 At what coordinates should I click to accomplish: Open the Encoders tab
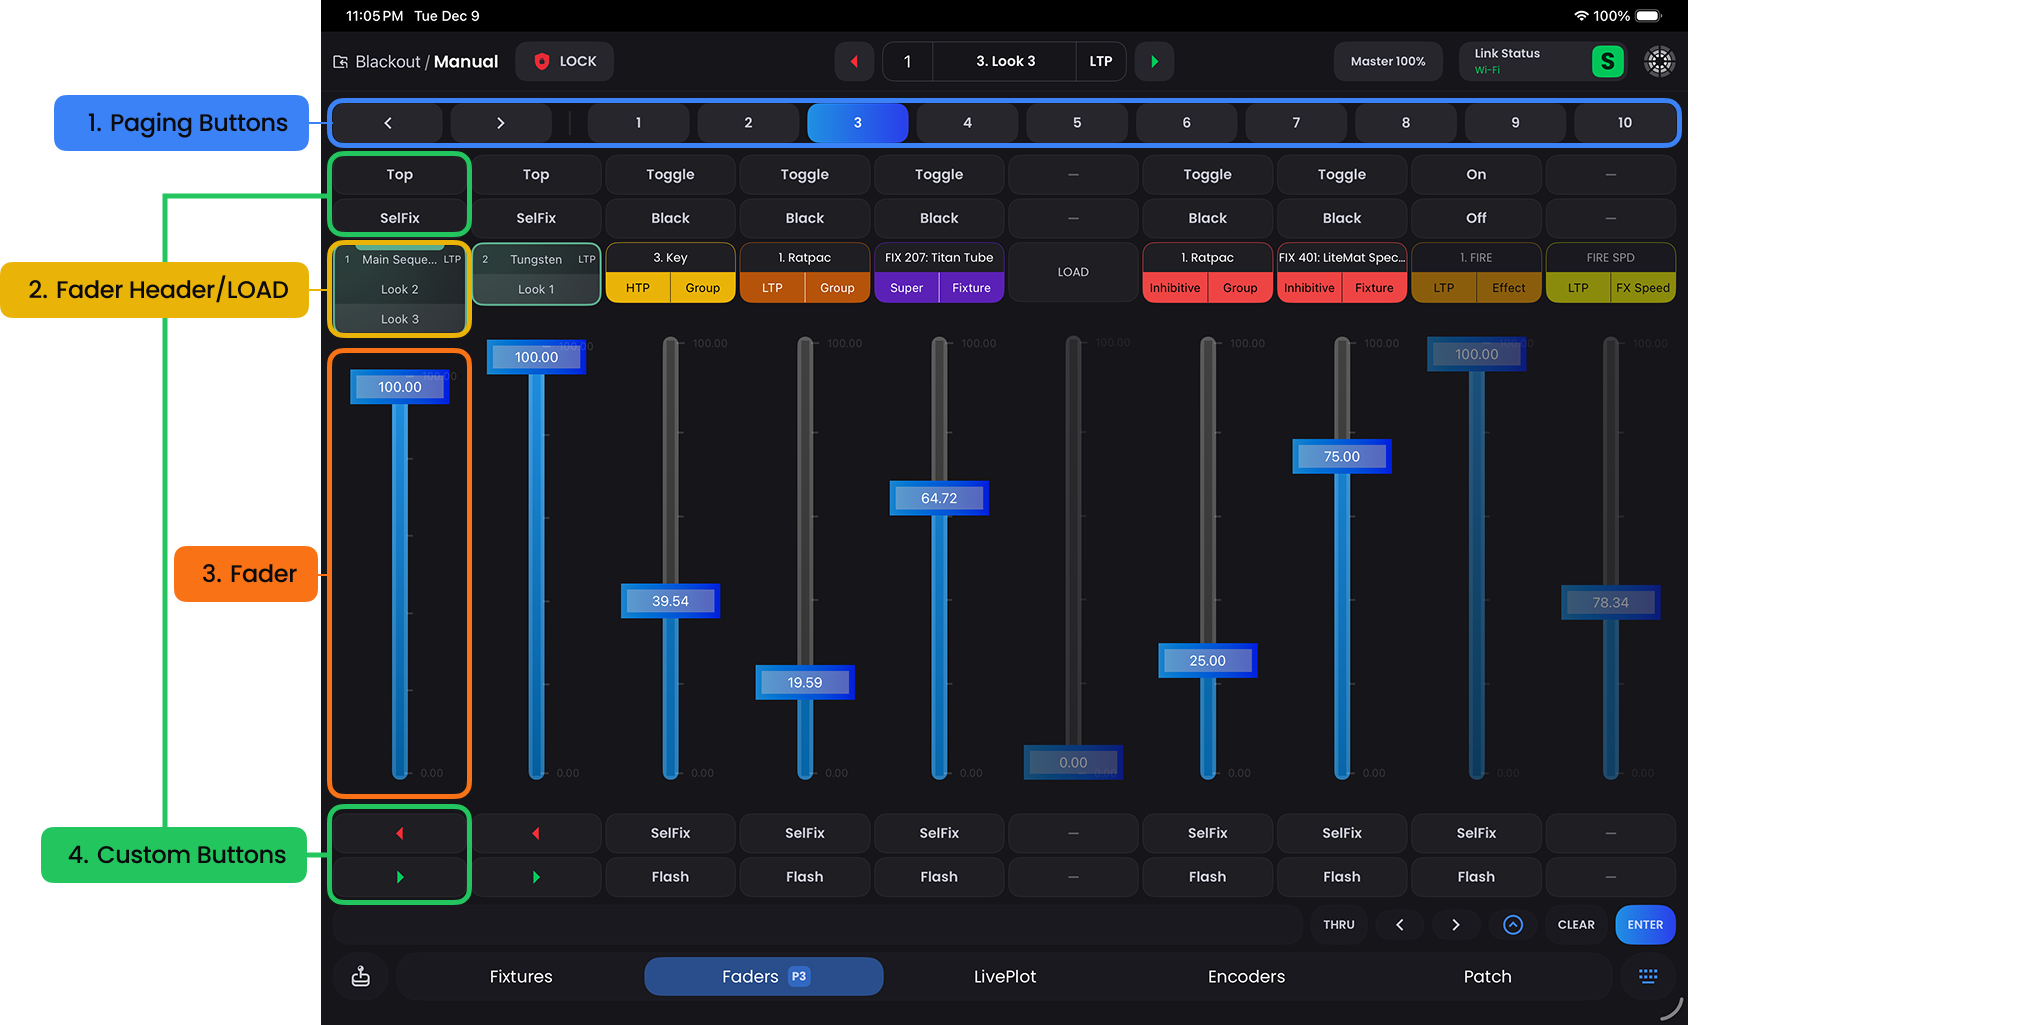tap(1246, 977)
